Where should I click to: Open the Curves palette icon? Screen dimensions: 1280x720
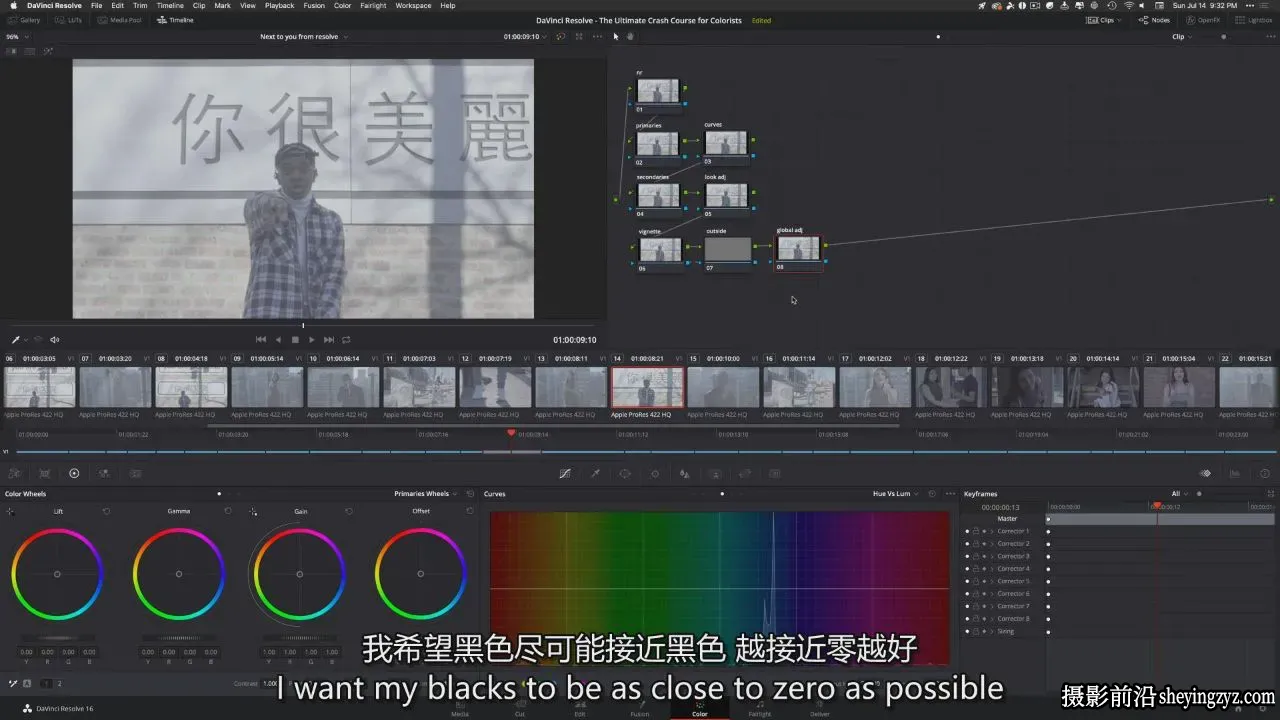point(565,473)
